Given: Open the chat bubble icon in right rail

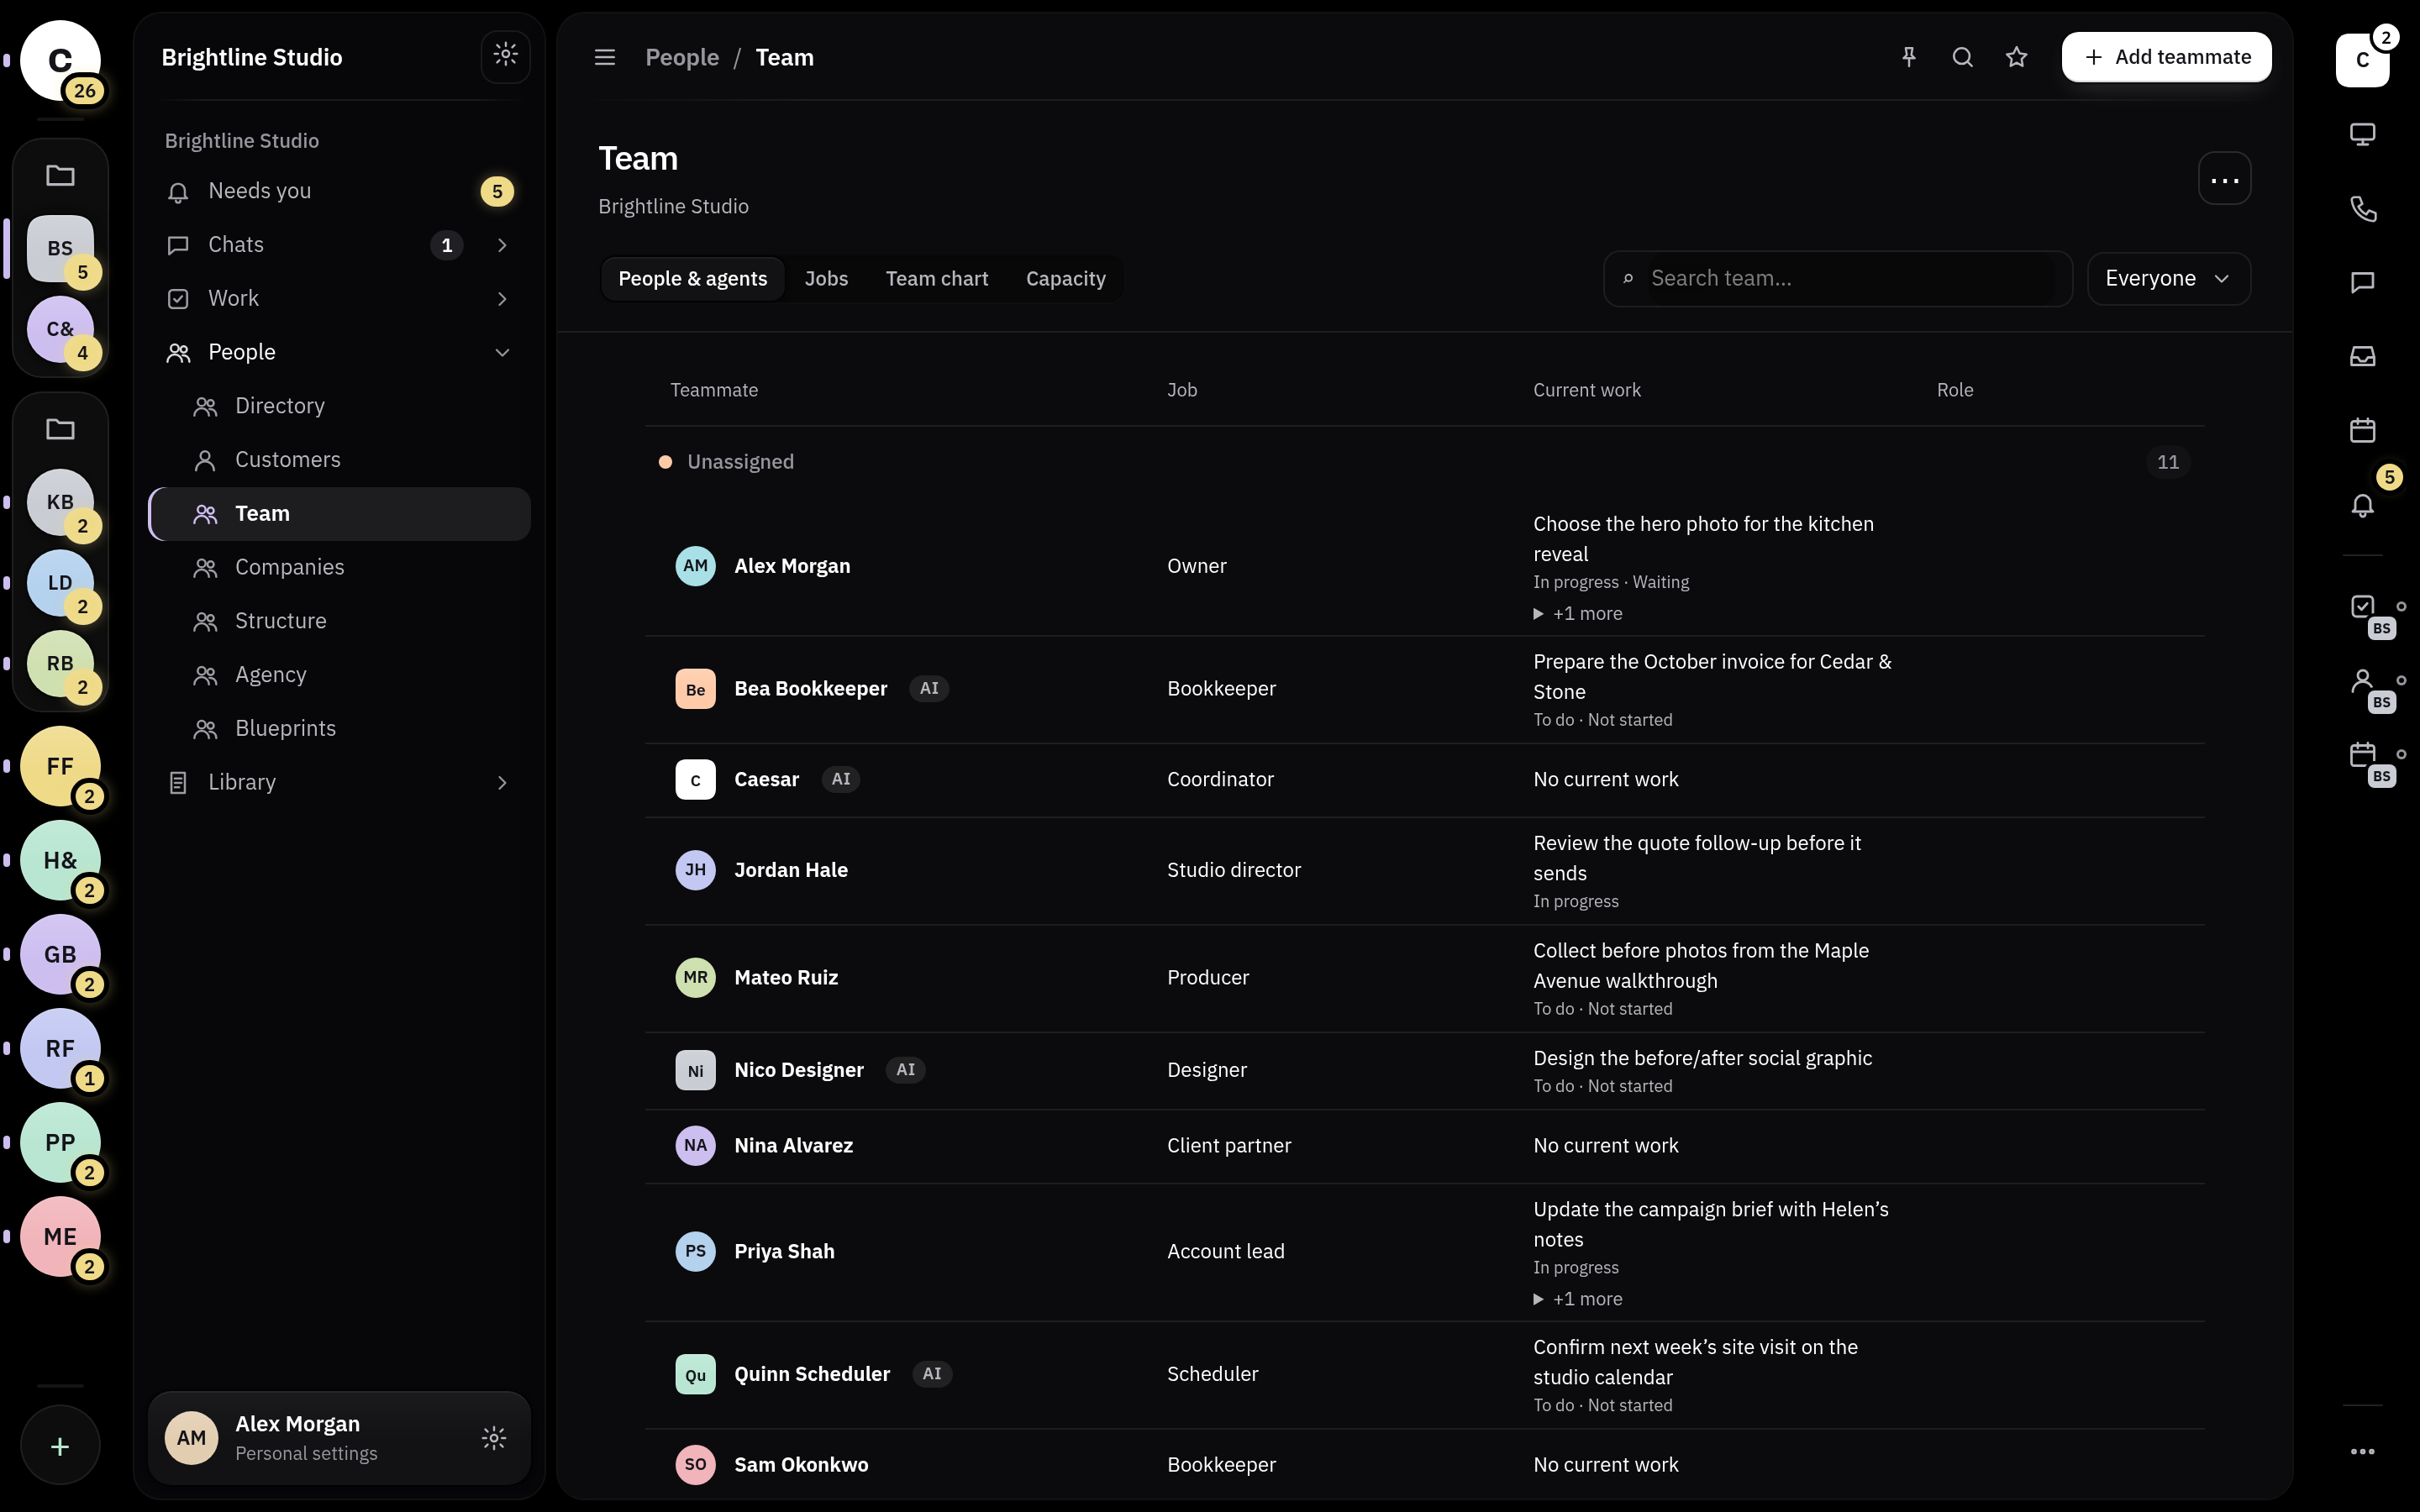Looking at the screenshot, I should (x=2362, y=282).
